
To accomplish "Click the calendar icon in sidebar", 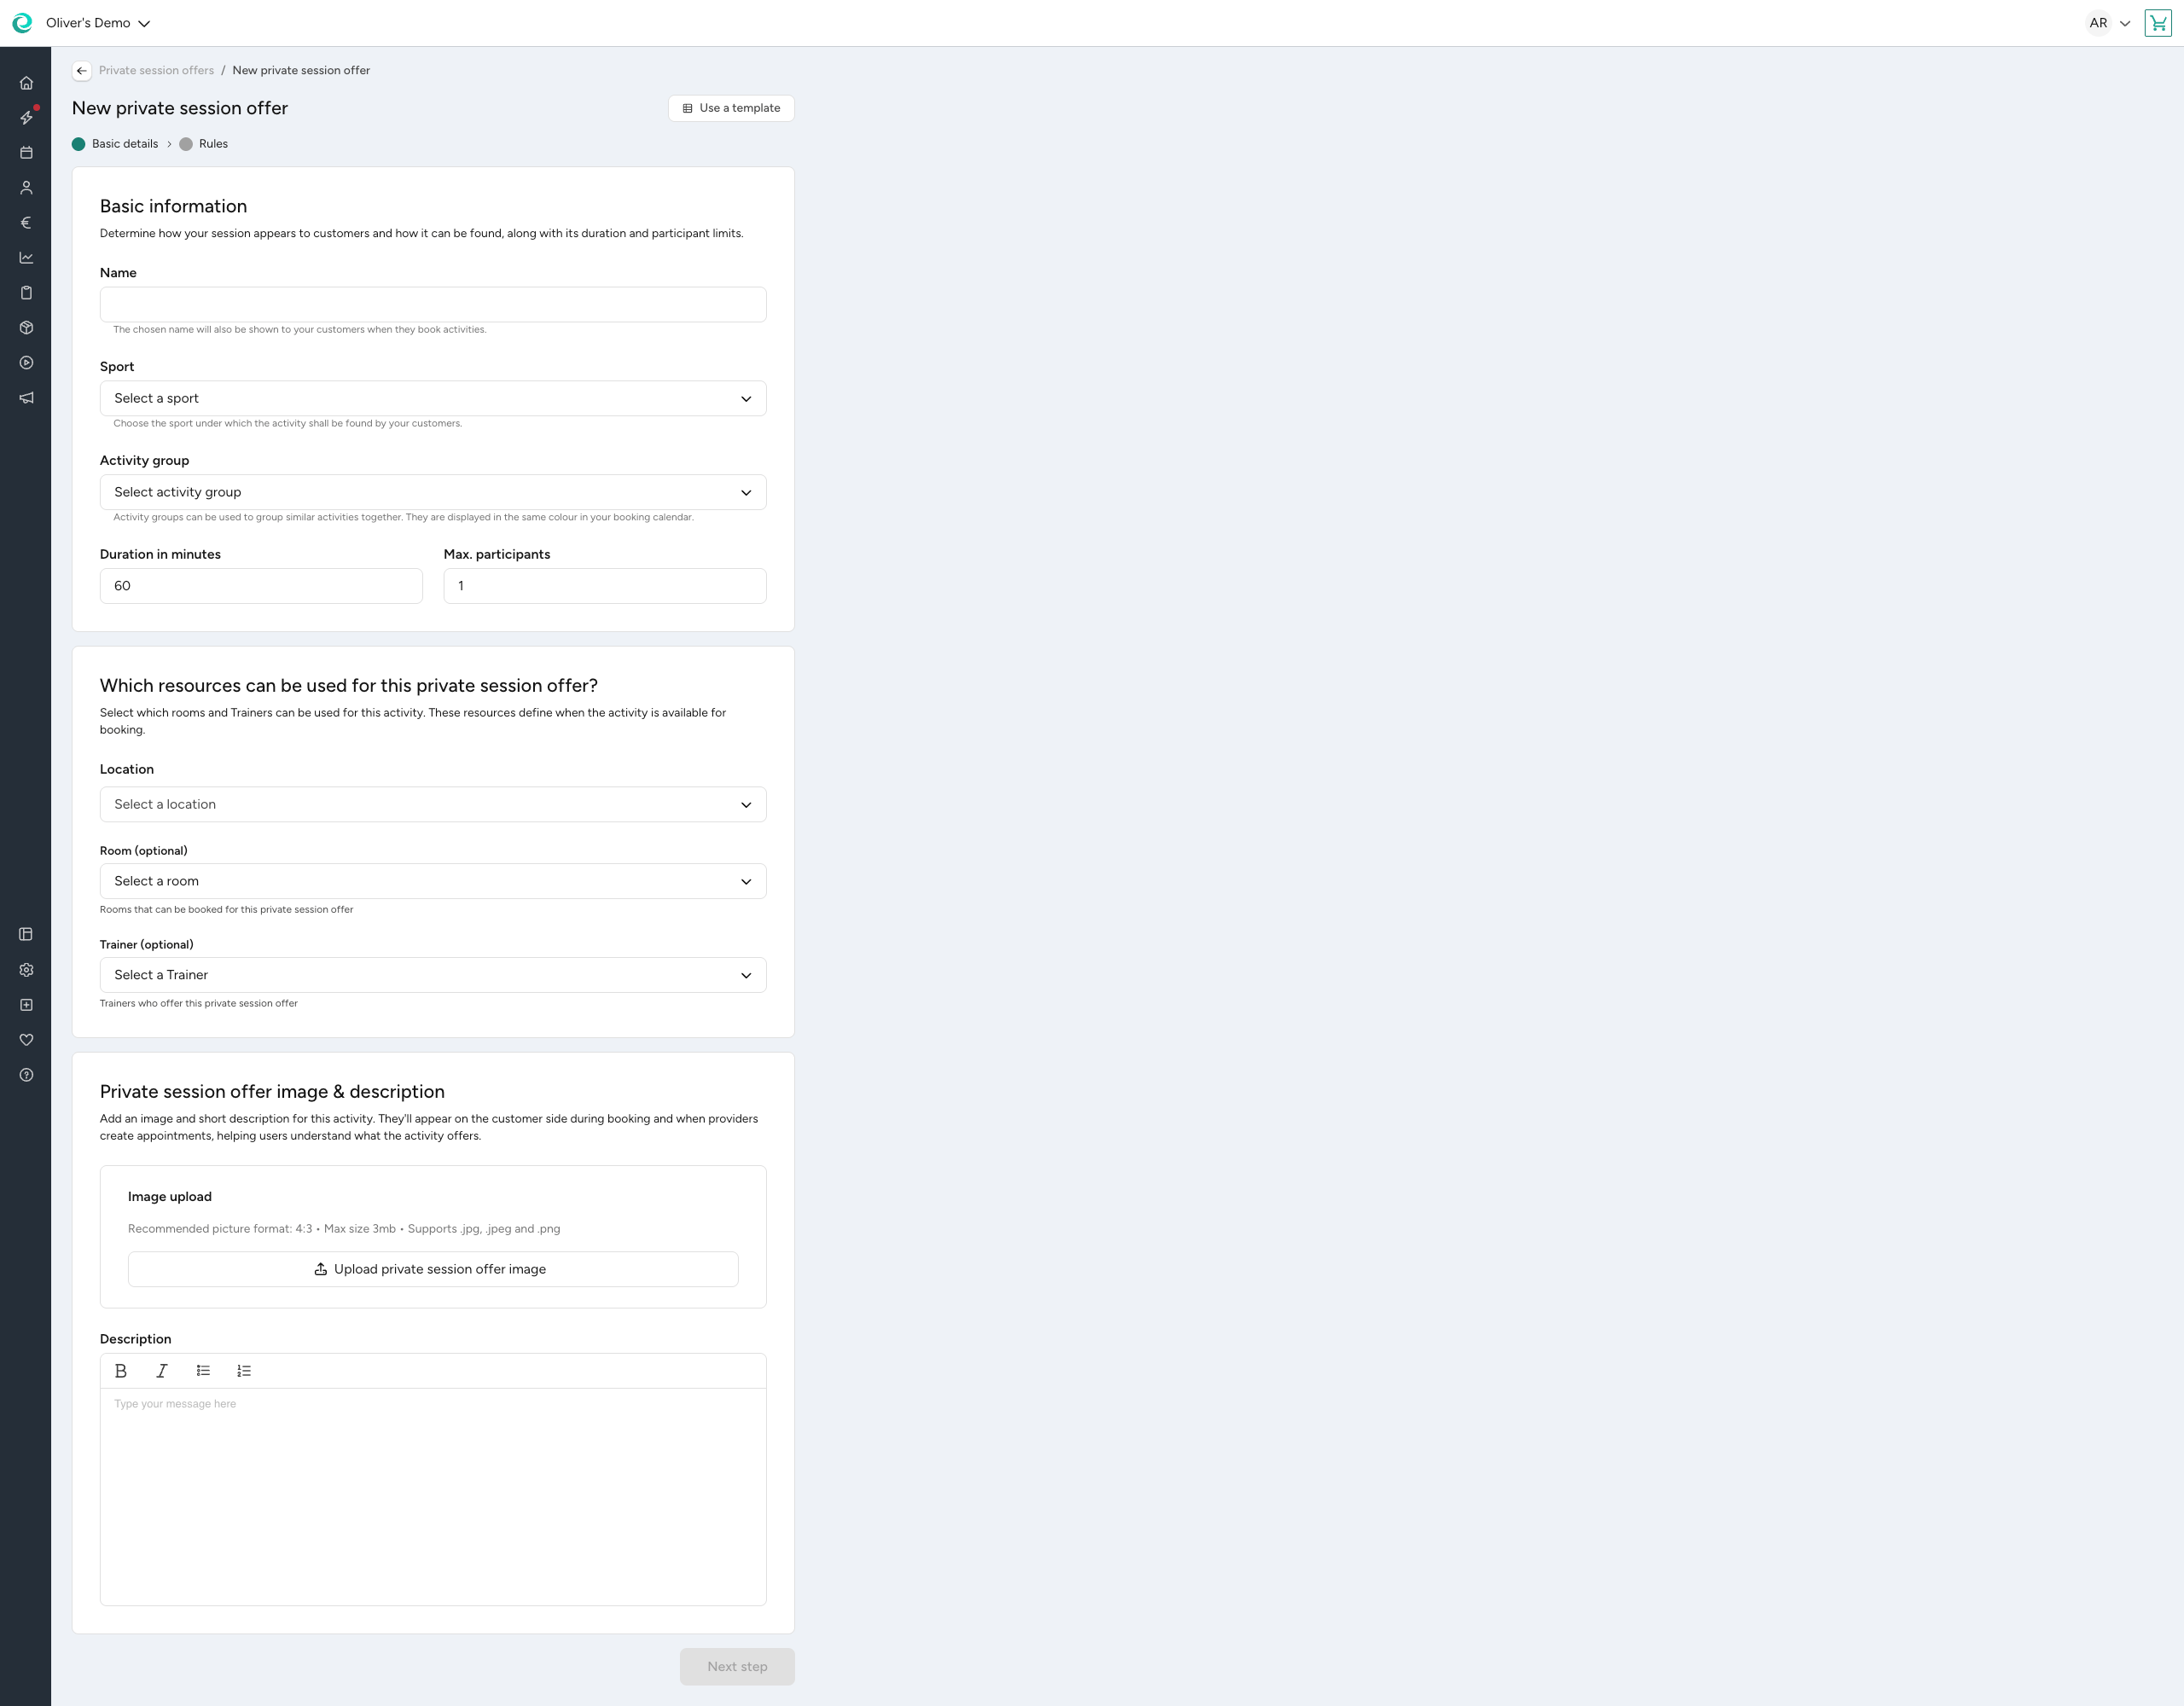I will tap(26, 153).
